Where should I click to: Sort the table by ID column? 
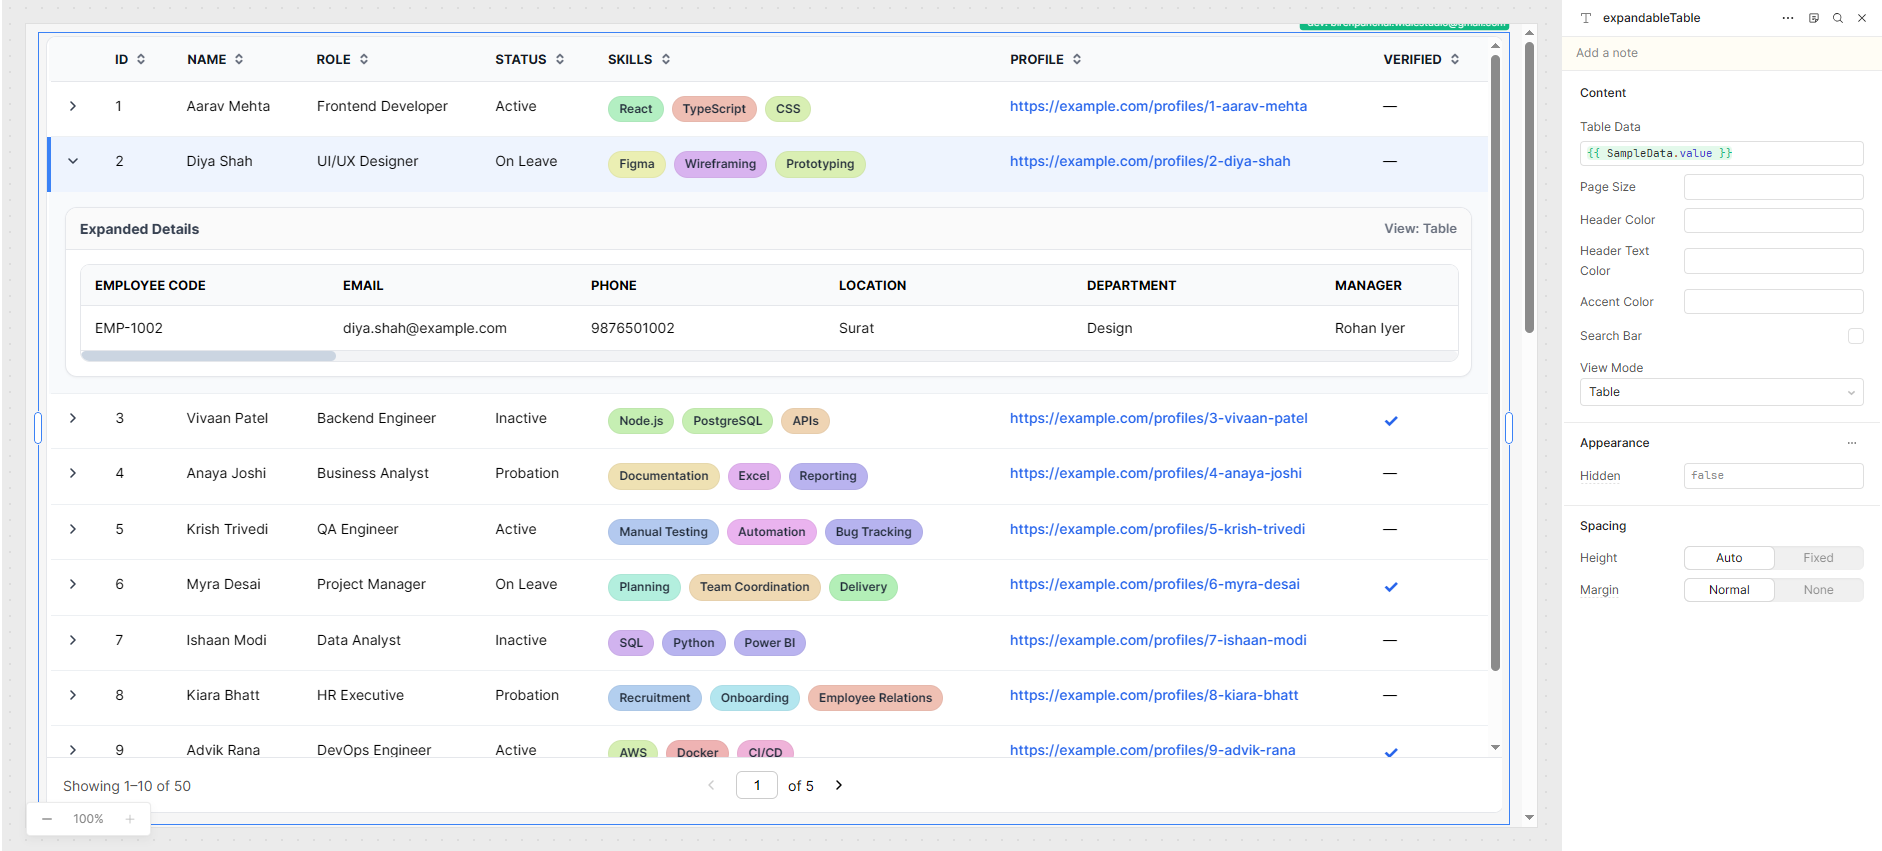point(141,59)
